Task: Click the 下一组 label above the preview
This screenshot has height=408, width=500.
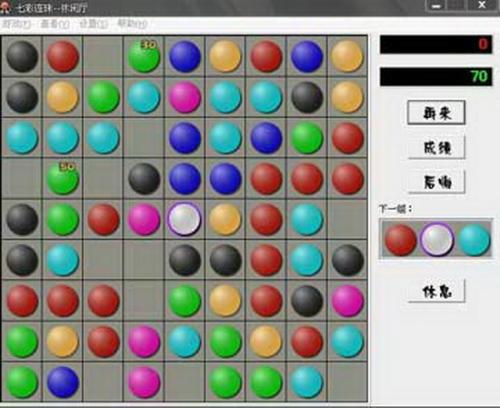Action: 396,209
